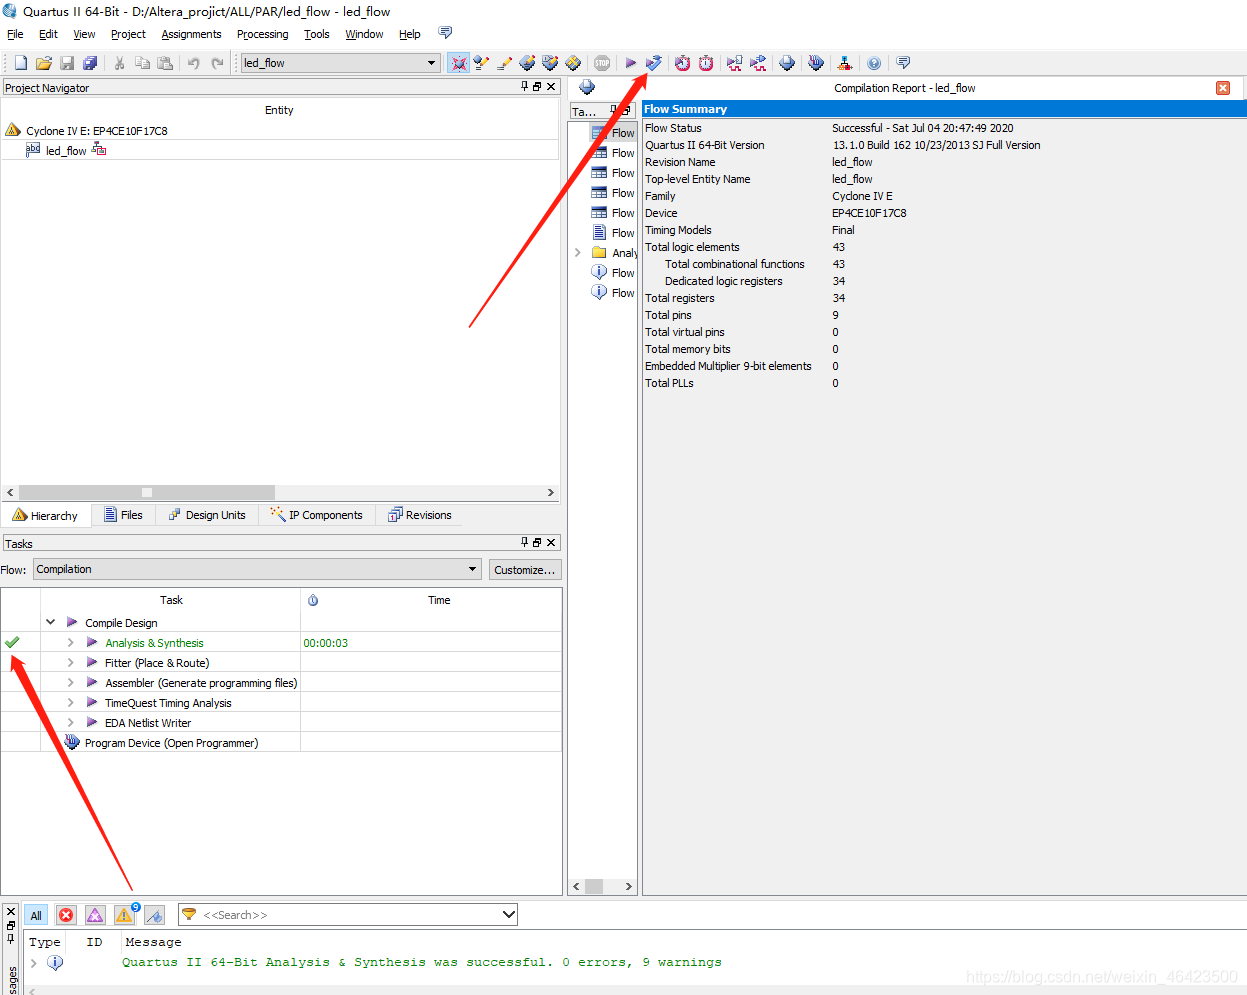This screenshot has width=1247, height=995.
Task: Start full compilation with the play icon
Action: click(x=631, y=63)
